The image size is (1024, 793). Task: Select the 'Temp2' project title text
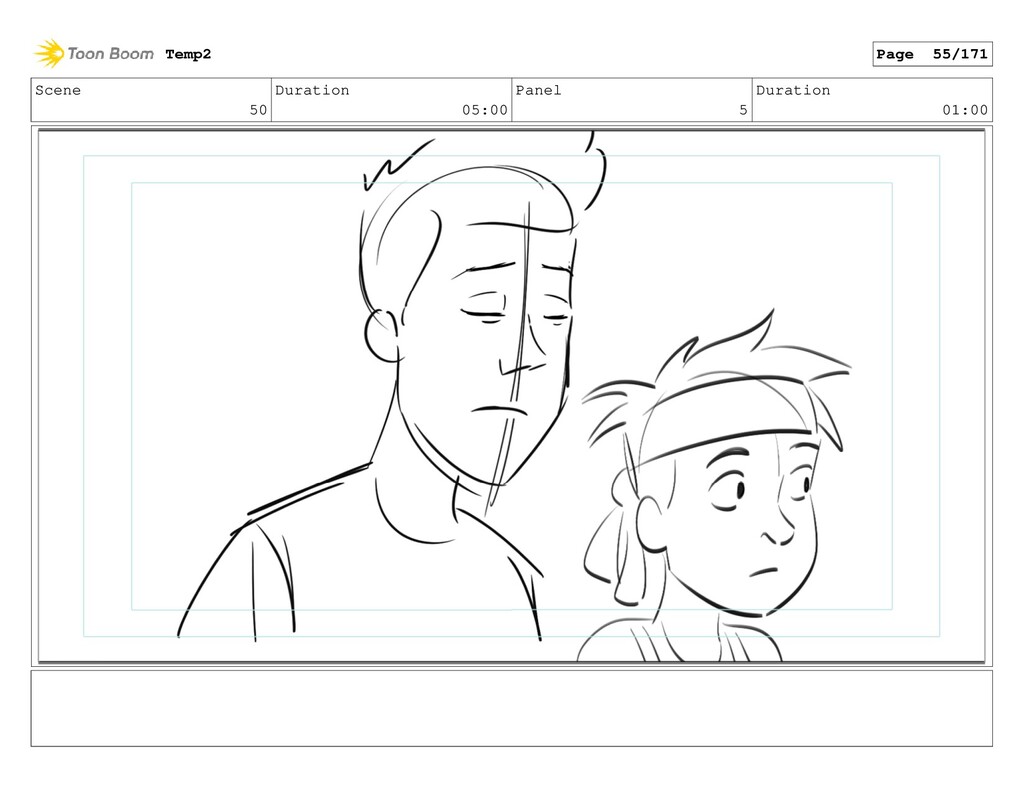[188, 54]
